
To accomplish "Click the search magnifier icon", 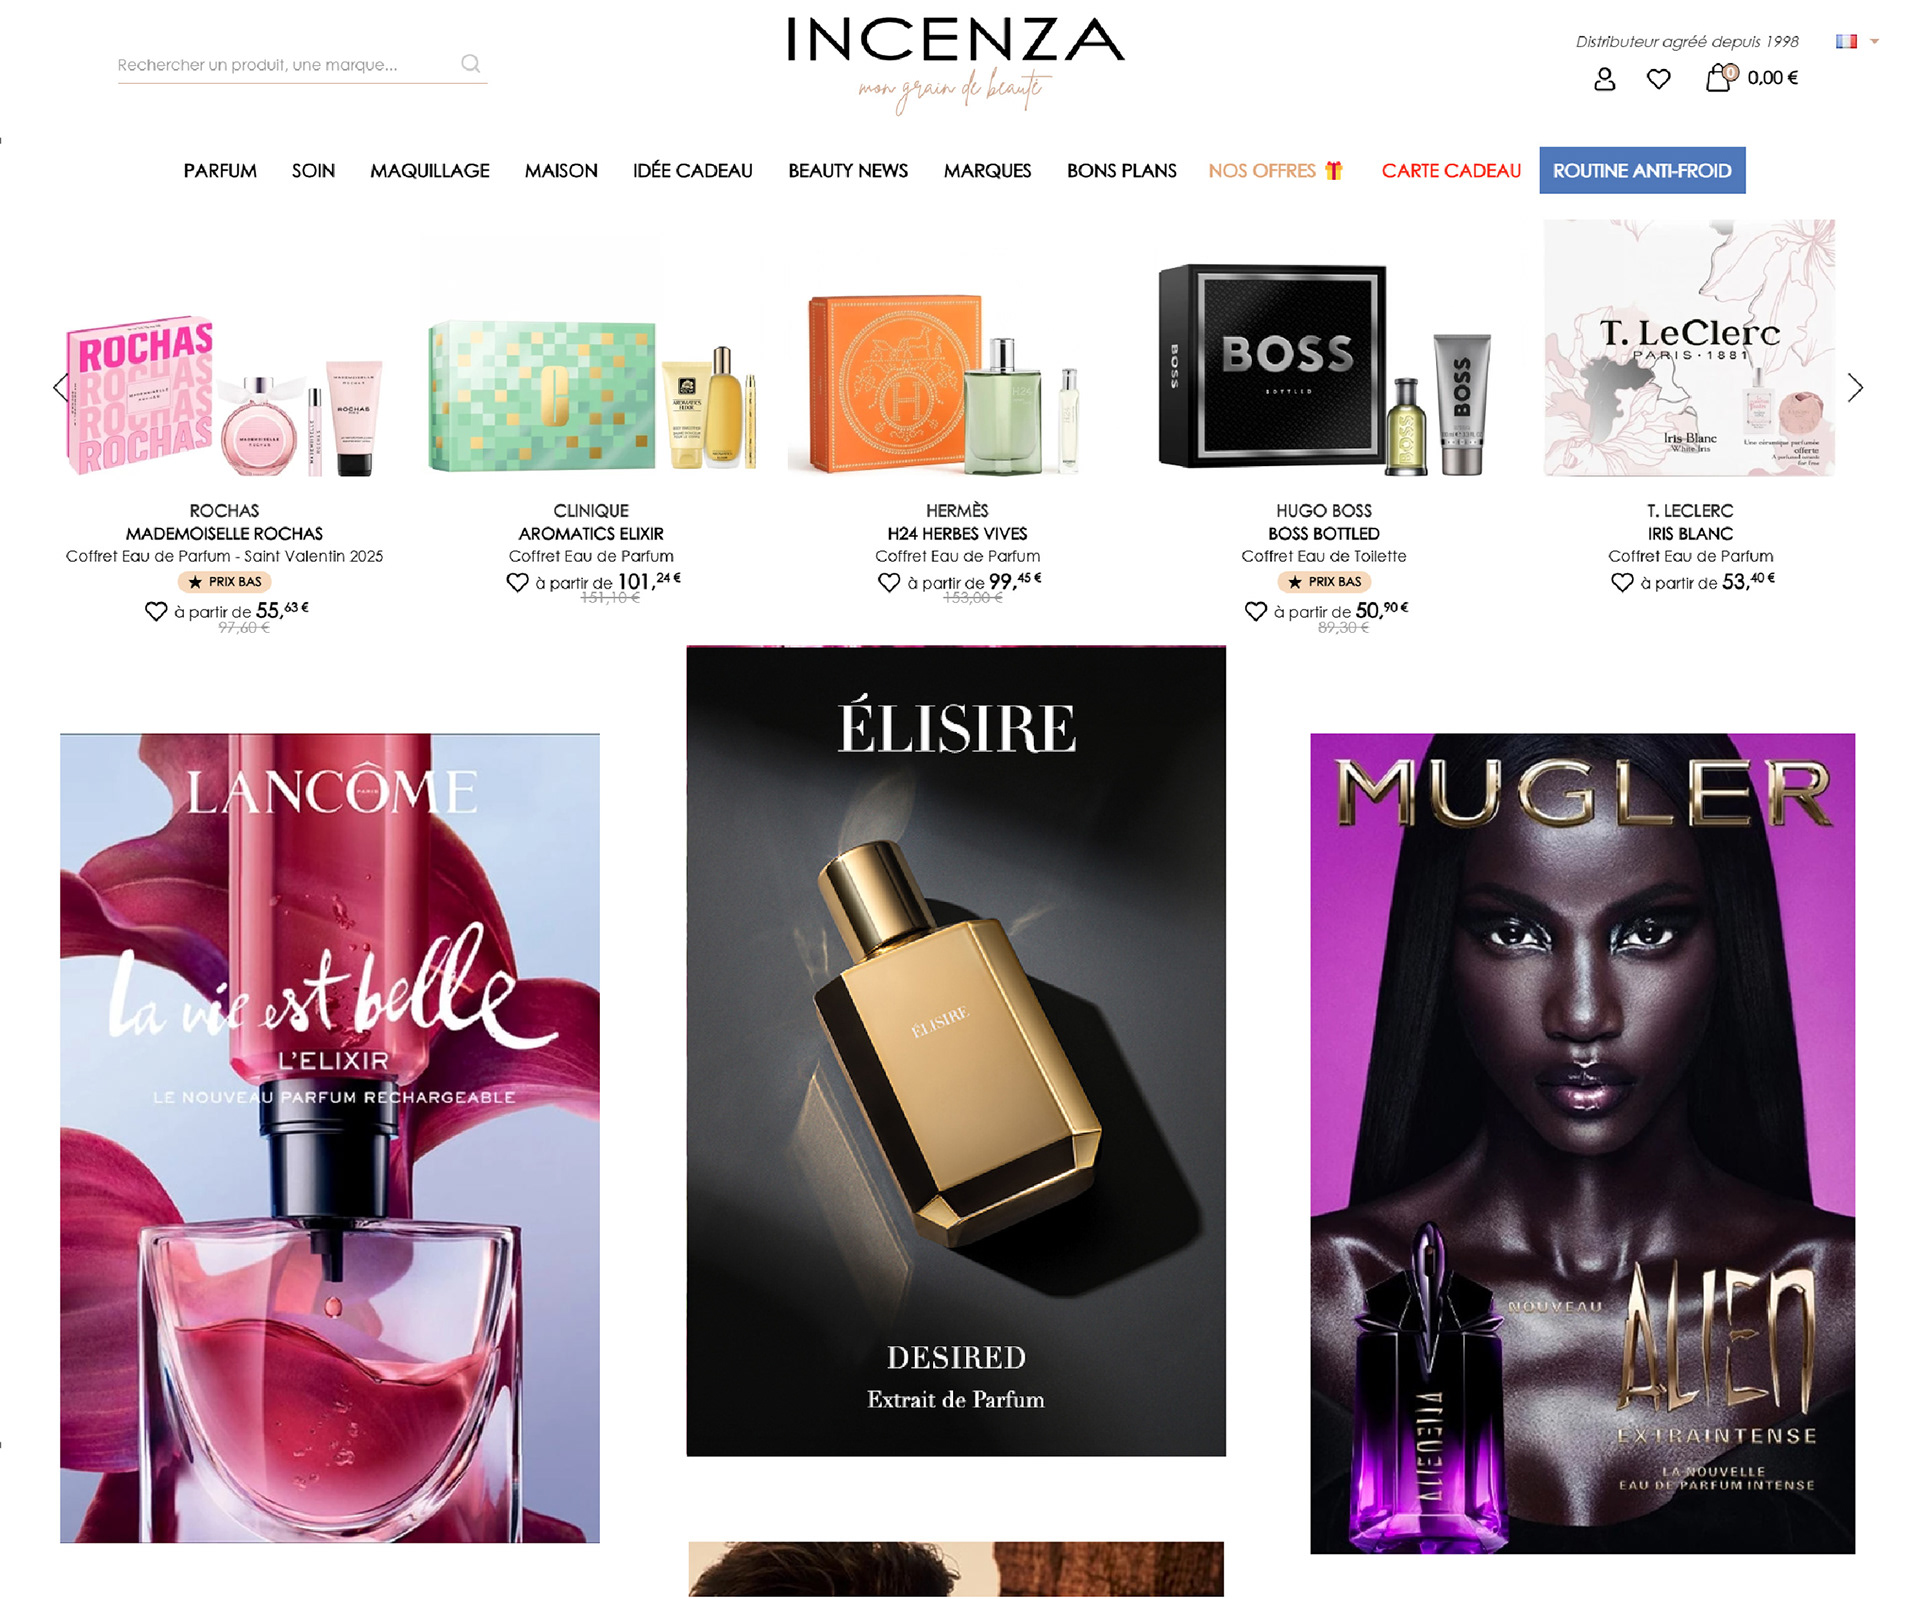I will (x=470, y=64).
